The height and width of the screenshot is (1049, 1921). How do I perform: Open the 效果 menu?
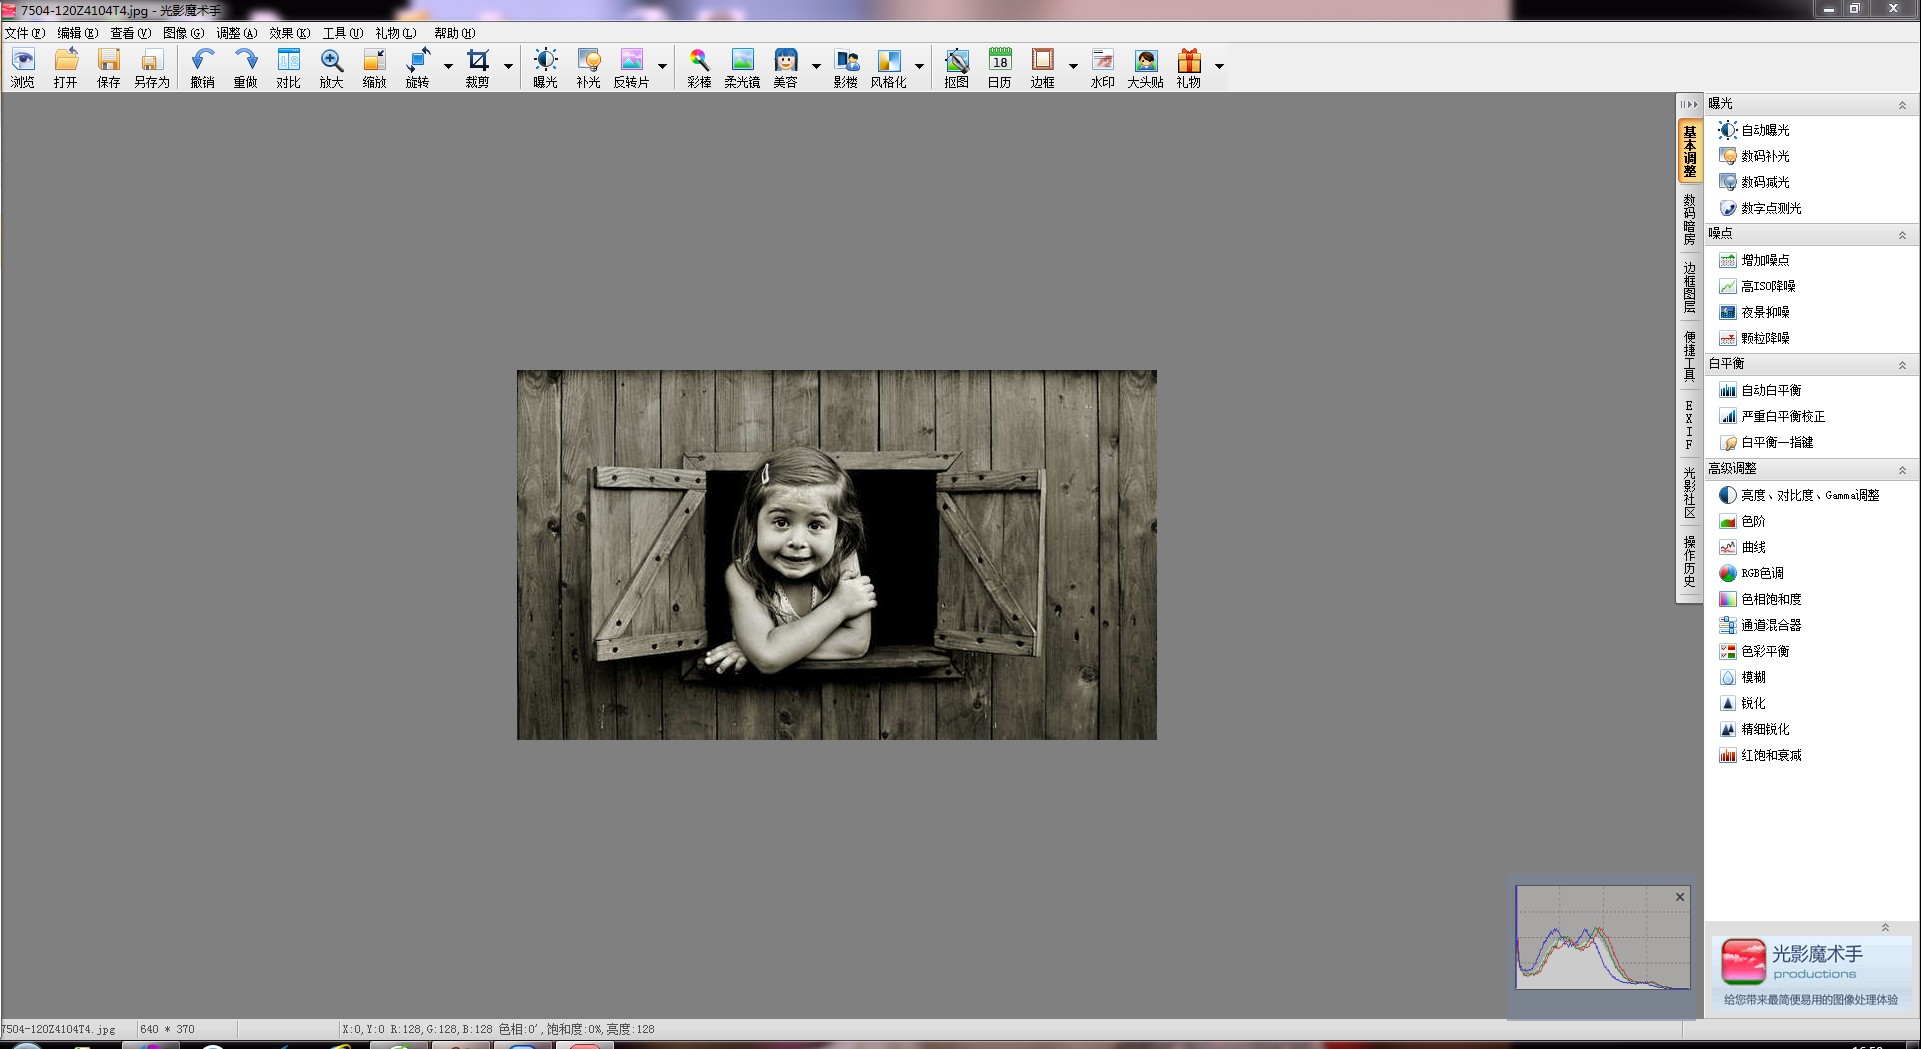290,33
